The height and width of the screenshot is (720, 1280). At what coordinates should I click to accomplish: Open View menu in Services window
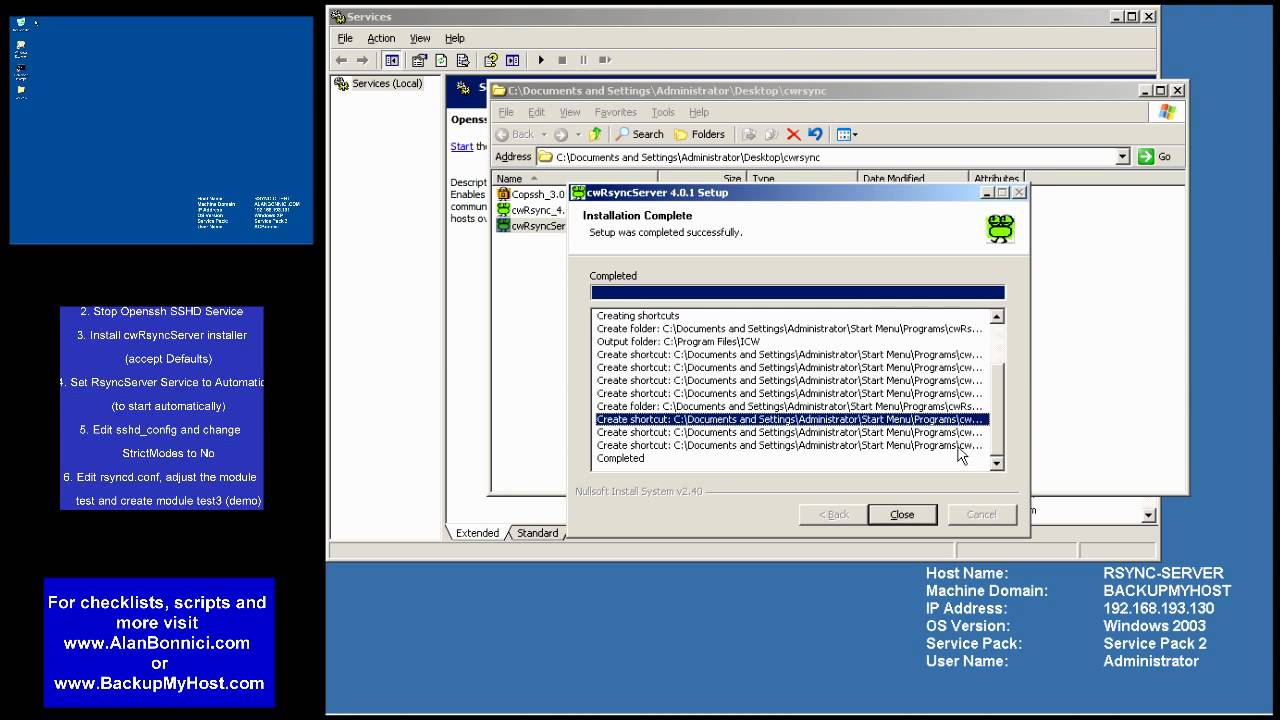(x=420, y=38)
